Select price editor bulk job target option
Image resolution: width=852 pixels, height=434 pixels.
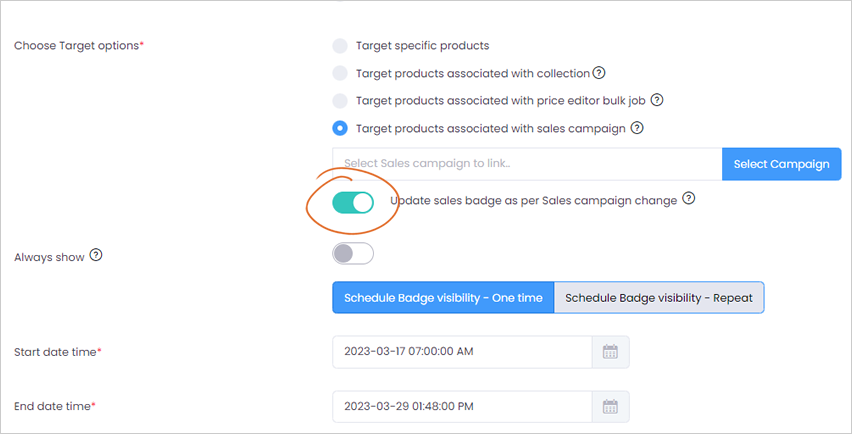(340, 101)
